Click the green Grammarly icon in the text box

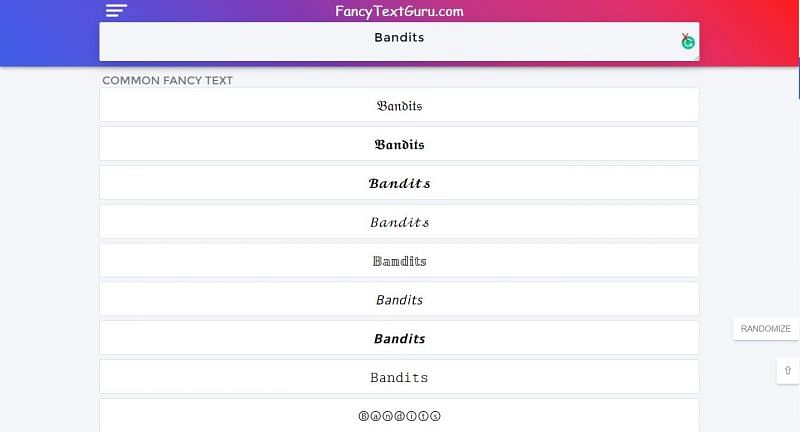688,42
